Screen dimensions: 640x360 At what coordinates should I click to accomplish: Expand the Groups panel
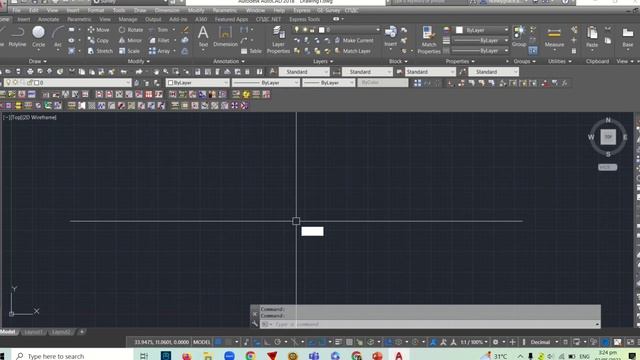pyautogui.click(x=524, y=61)
